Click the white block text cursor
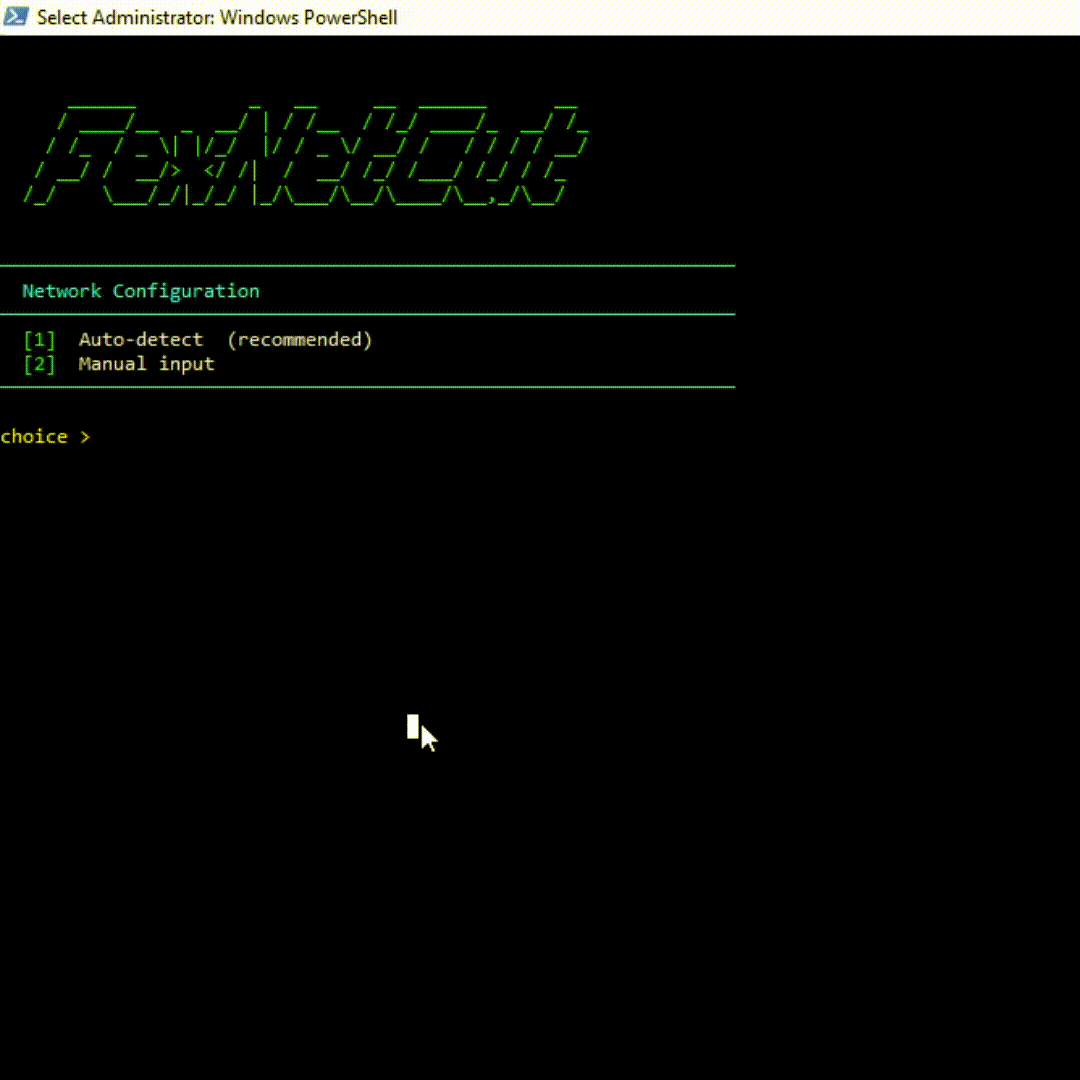 413,726
